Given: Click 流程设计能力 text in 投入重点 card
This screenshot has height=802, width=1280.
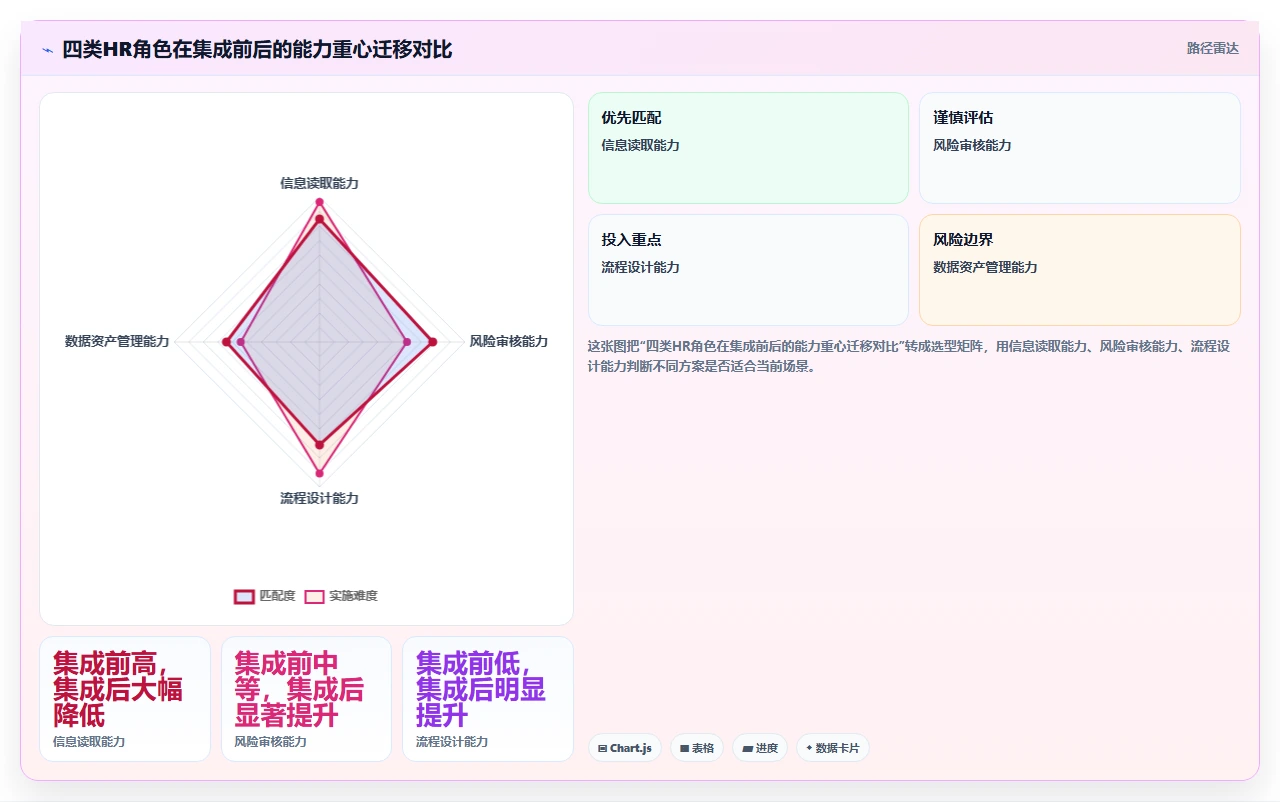Looking at the screenshot, I should pos(641,267).
